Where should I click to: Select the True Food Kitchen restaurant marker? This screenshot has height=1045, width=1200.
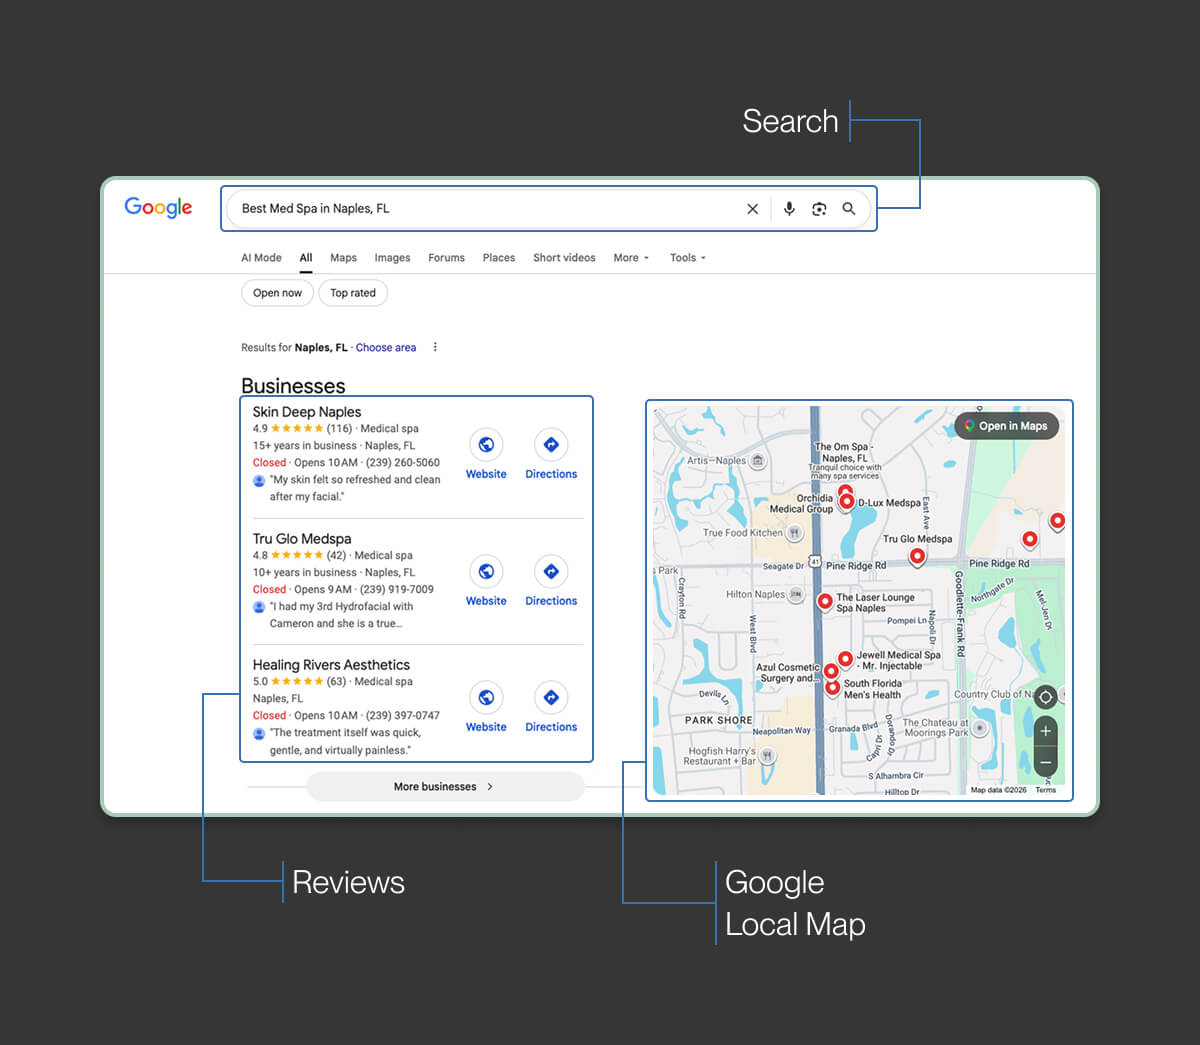point(794,533)
